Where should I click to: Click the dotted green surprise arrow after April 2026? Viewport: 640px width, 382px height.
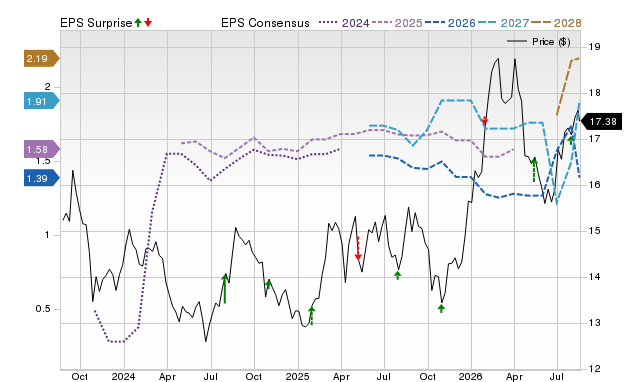point(533,170)
